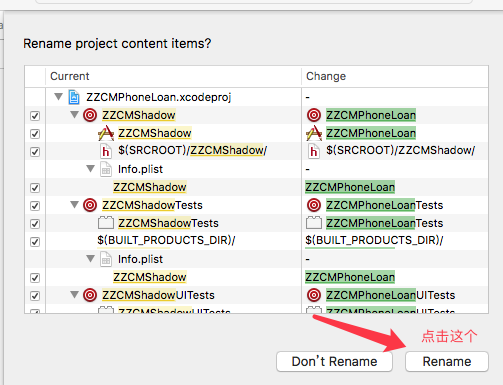Click the ZZCMShadow application icon under target
Viewport: 503px width, 385px height.
point(106,133)
